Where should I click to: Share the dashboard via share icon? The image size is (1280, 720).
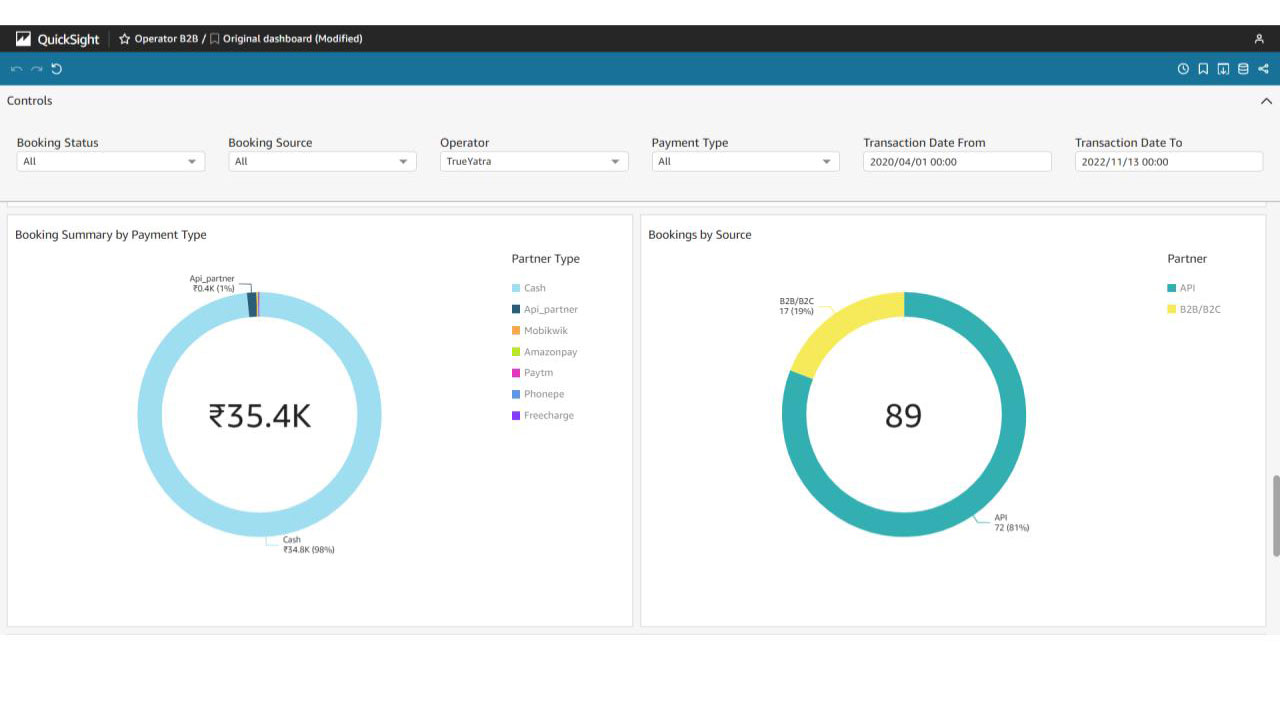(x=1263, y=69)
